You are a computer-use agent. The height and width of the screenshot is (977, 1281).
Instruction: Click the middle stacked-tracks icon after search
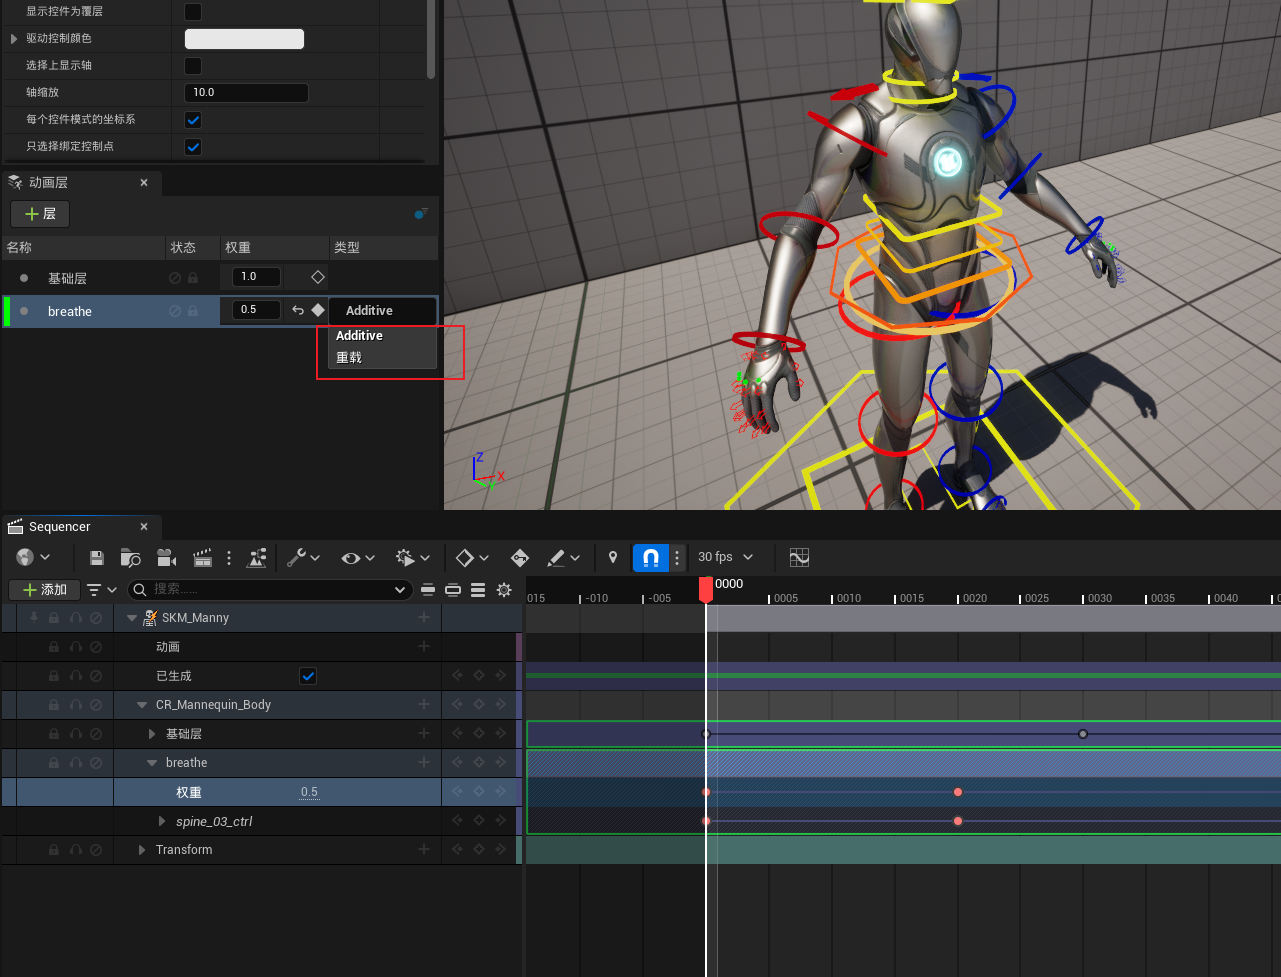tap(453, 590)
